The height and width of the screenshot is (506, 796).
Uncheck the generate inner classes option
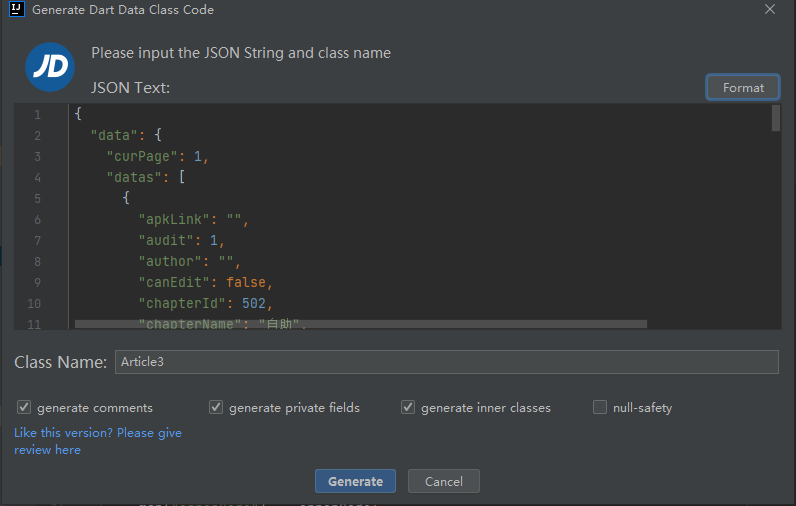(x=408, y=408)
